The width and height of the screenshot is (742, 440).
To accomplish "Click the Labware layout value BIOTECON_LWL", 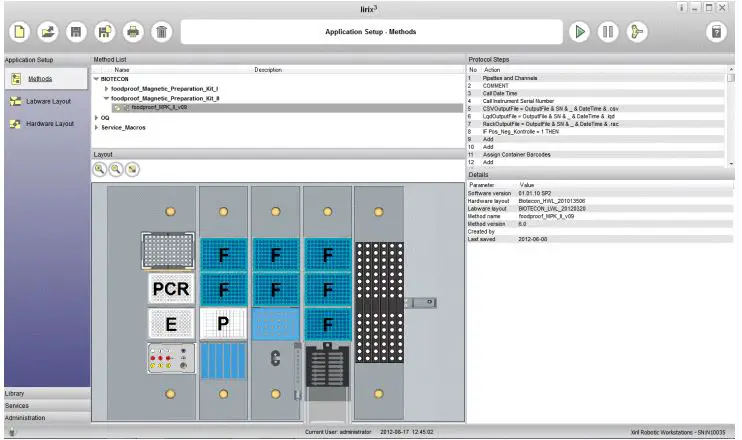I will point(552,209).
